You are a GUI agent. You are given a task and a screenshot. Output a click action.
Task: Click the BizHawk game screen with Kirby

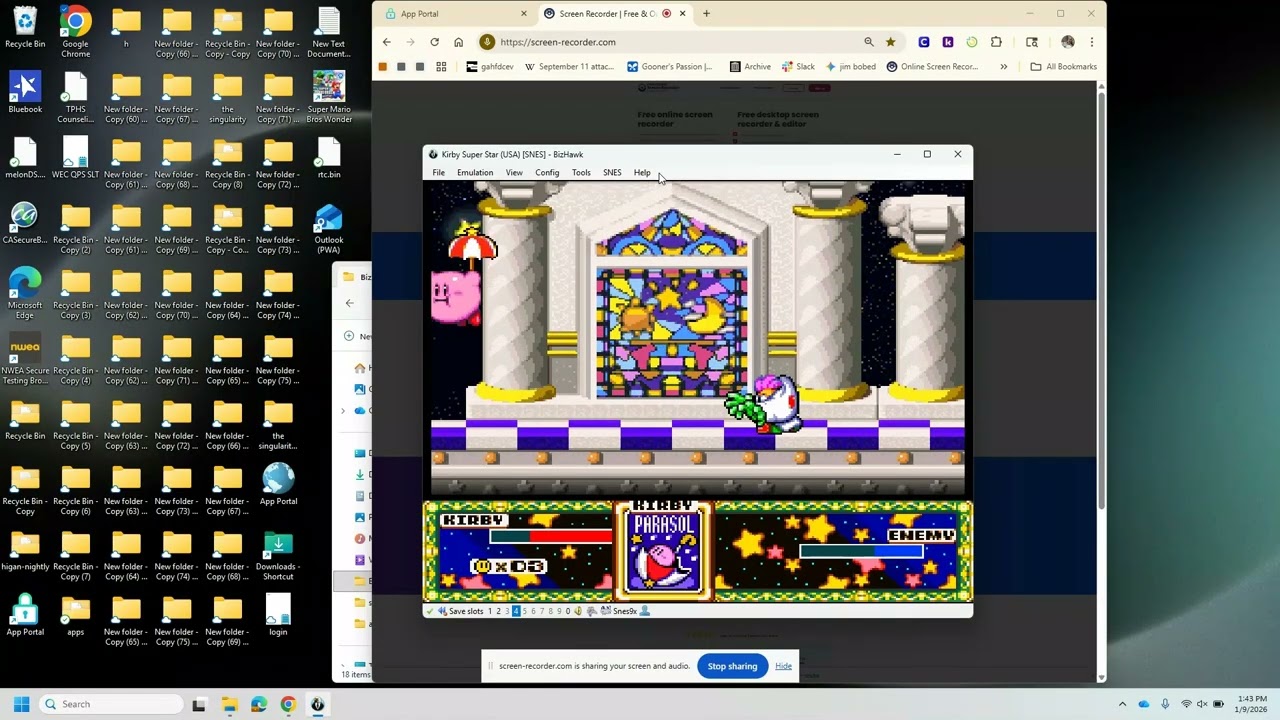point(697,391)
